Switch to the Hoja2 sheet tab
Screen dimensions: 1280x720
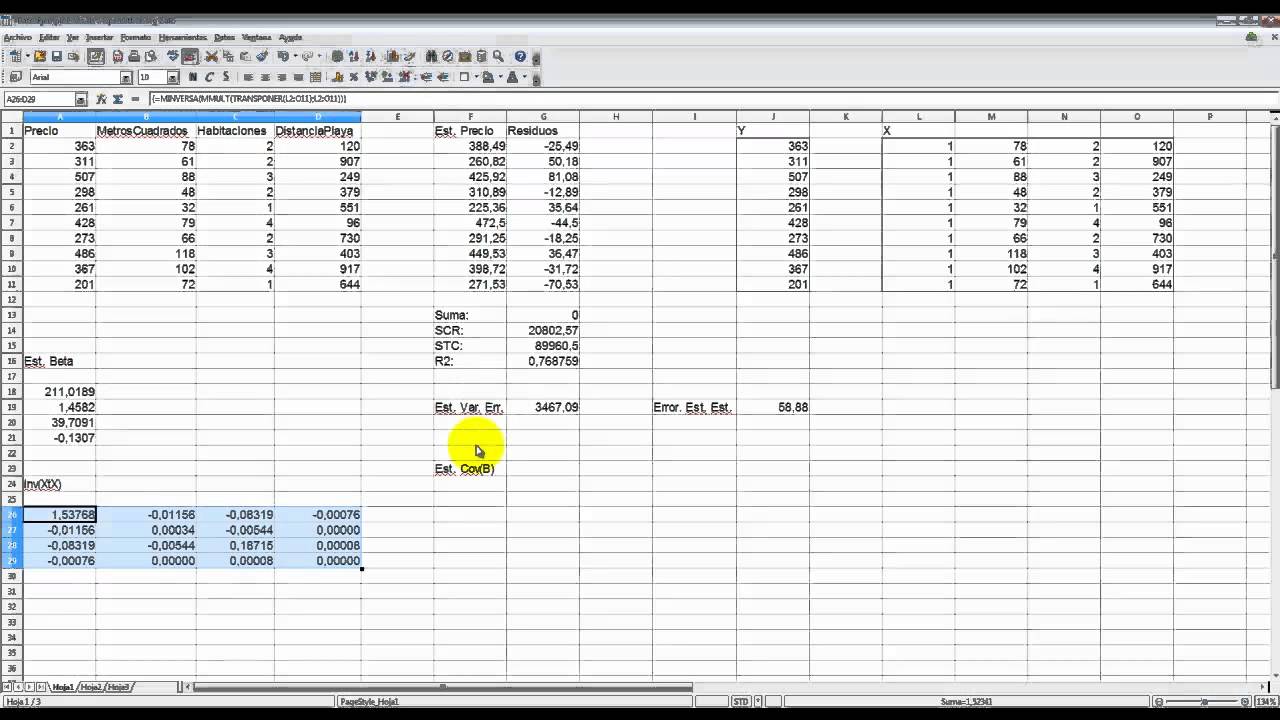coord(91,687)
